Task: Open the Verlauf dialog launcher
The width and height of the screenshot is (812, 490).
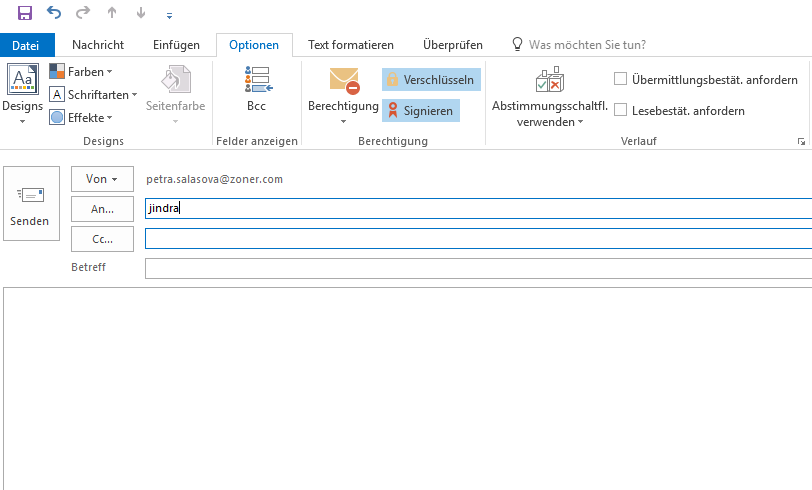Action: (x=802, y=141)
